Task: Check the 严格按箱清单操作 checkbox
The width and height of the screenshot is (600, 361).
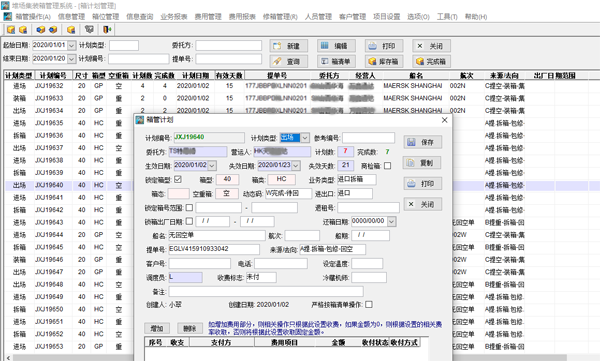Action: click(368, 304)
